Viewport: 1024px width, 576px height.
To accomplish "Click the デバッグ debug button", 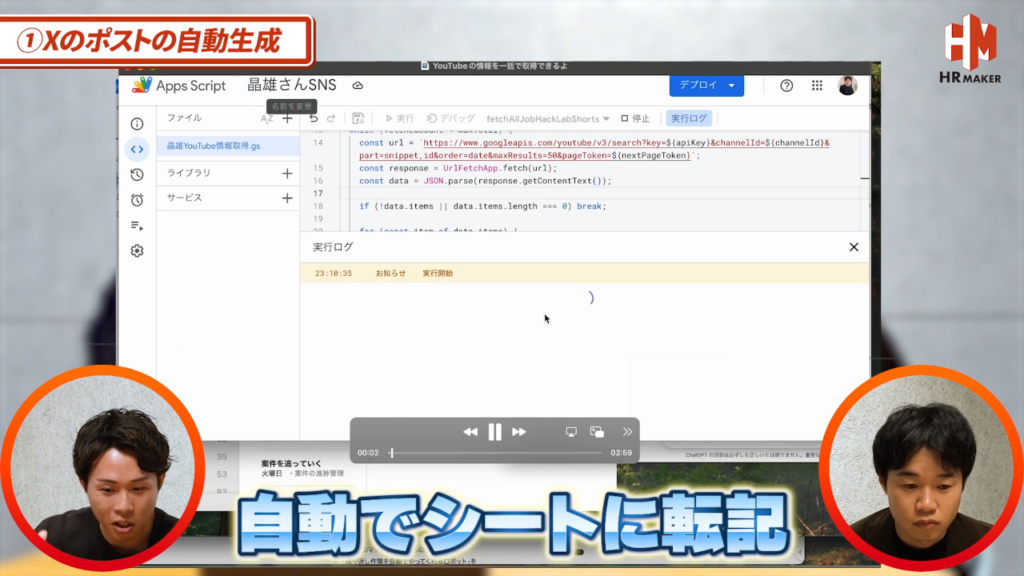I will (x=451, y=118).
